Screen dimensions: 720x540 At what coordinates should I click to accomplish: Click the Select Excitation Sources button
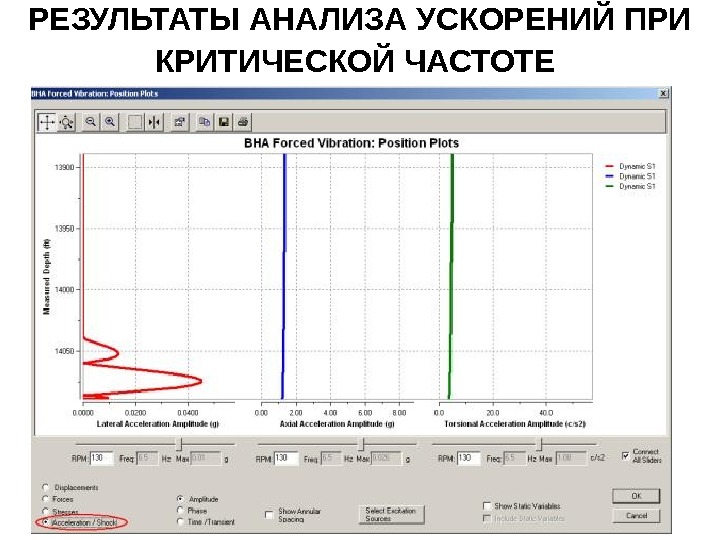[391, 514]
